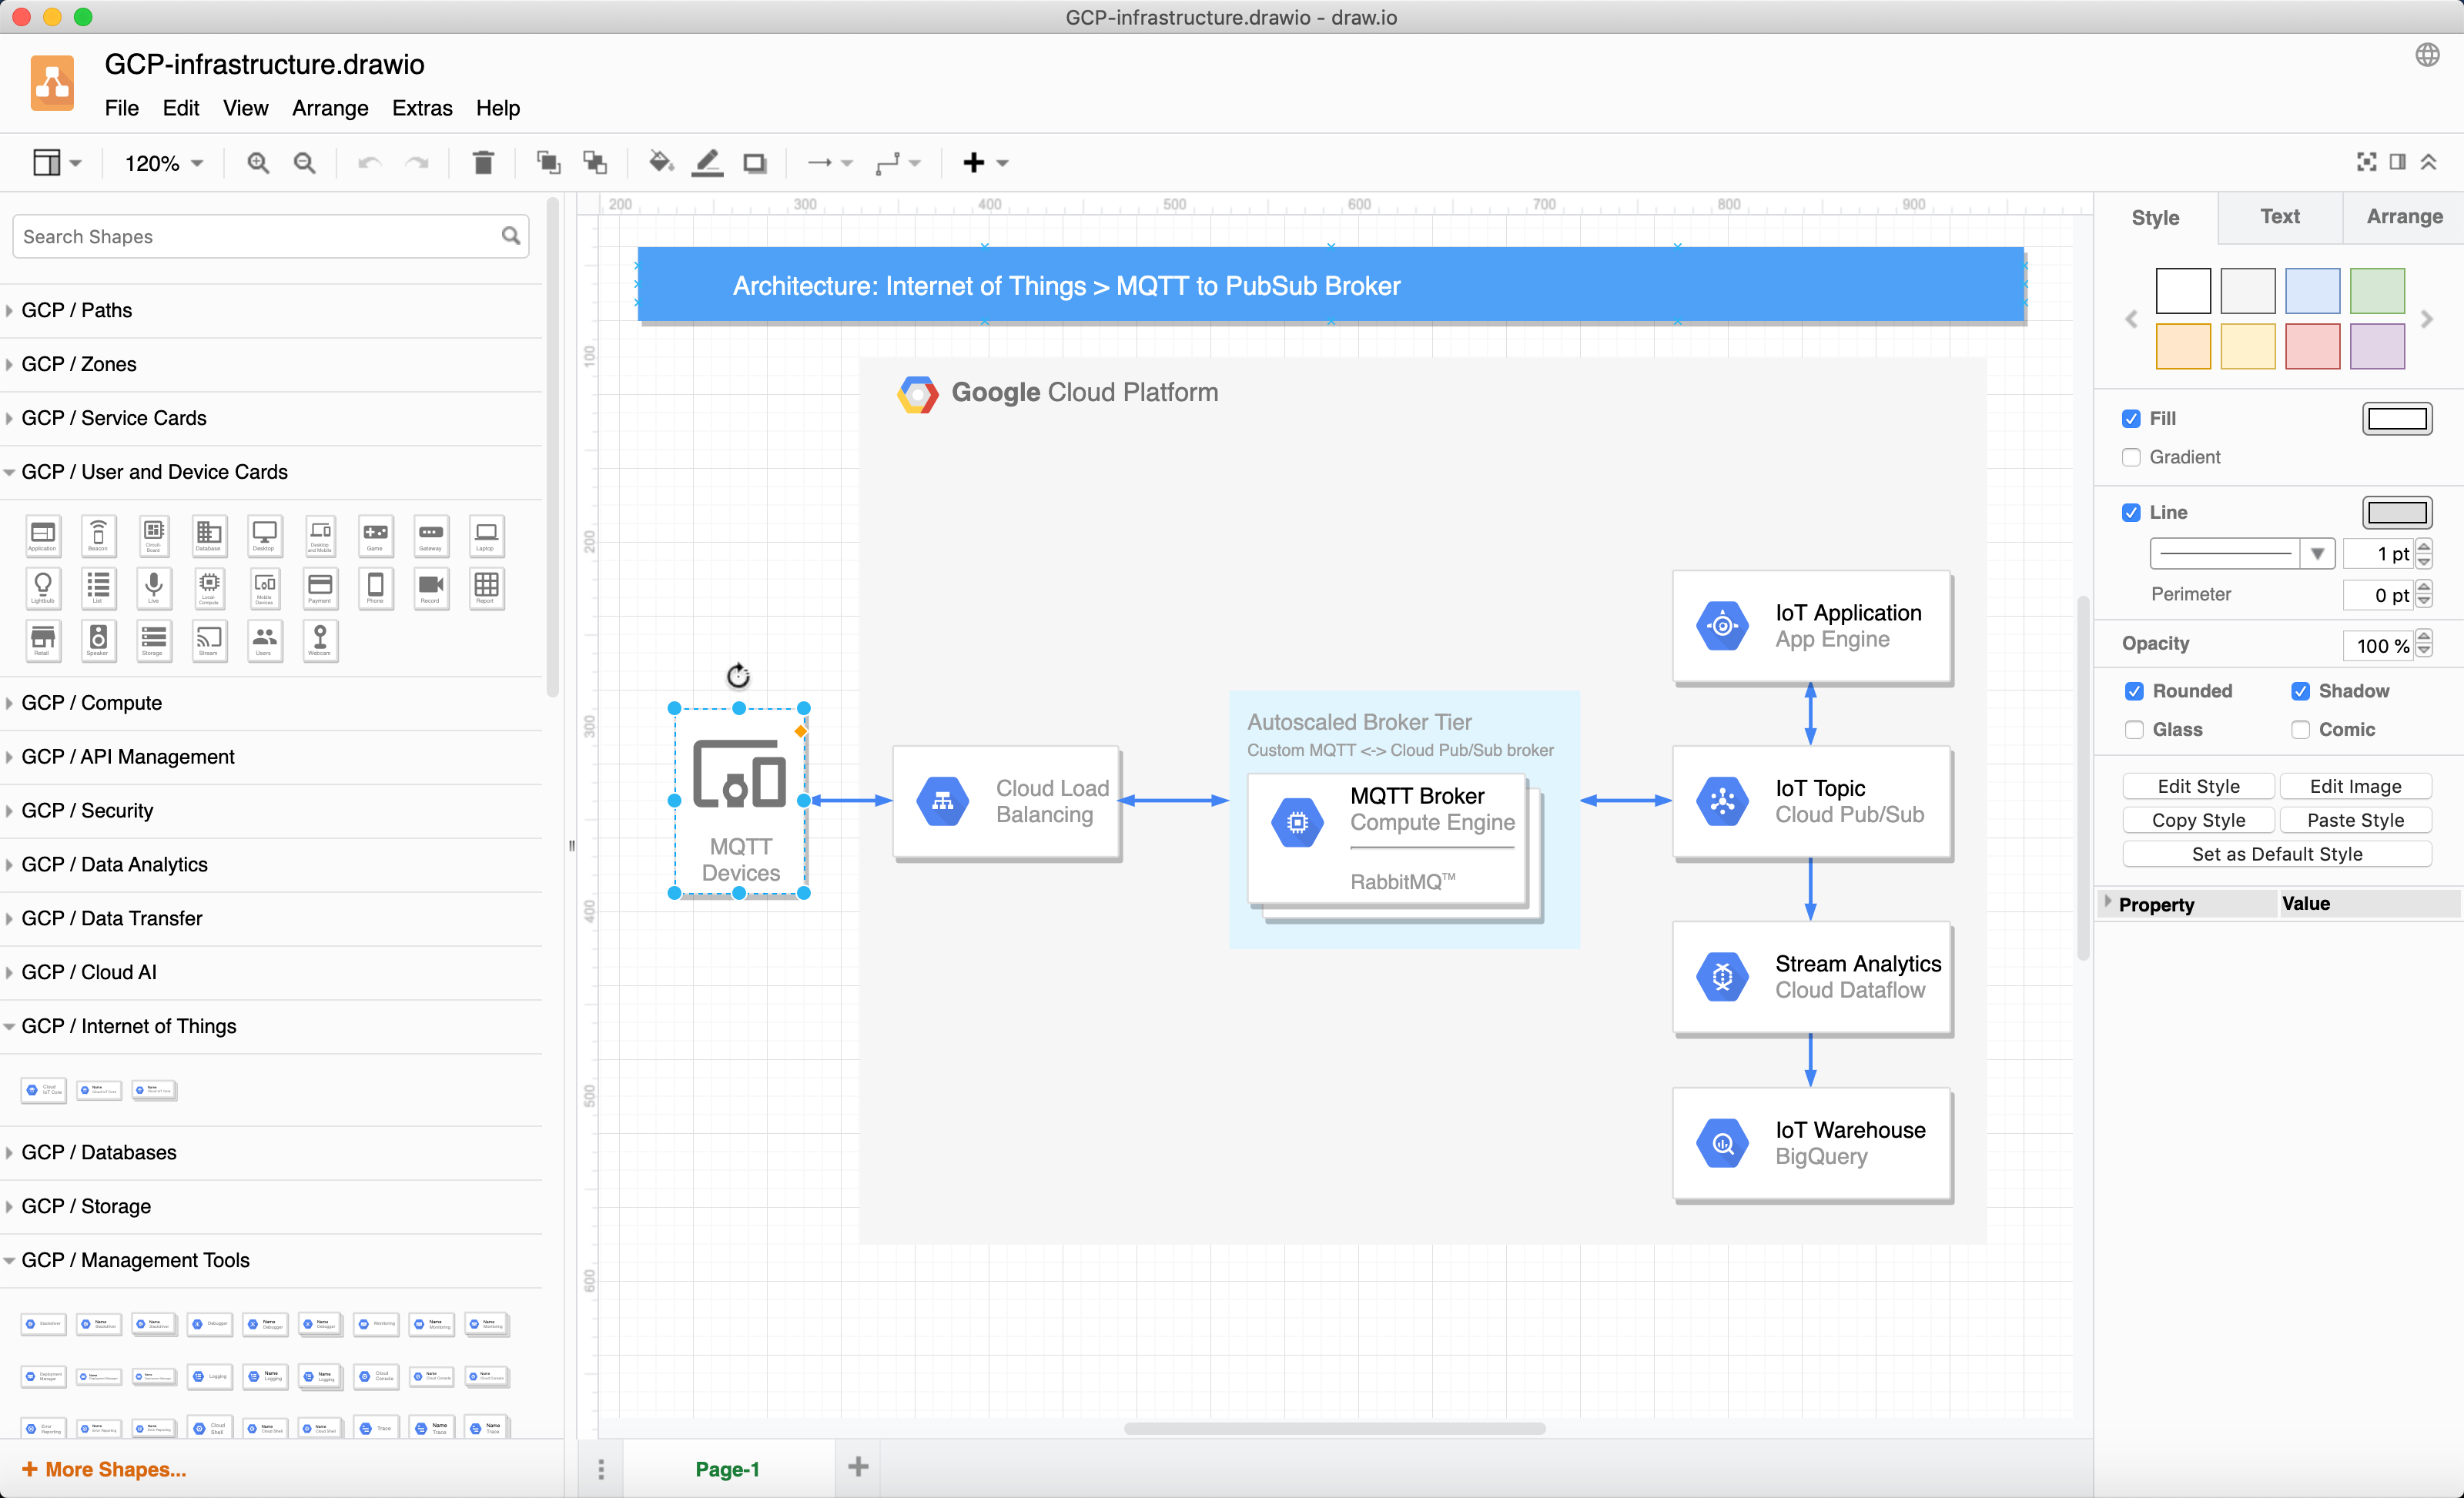The image size is (2464, 1498).
Task: Click the Set as Default Style button
Action: 2277,853
